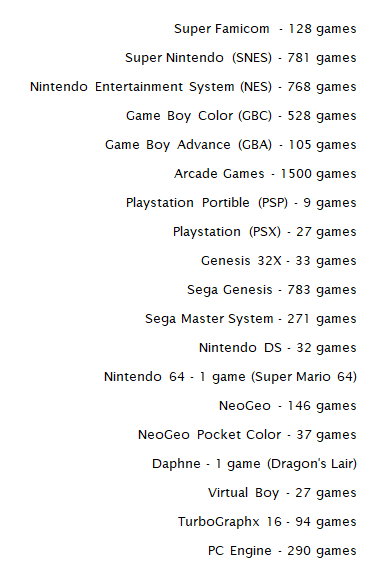This screenshot has height=571, width=377.
Task: Click the Virtual Boy 27 games line
Action: coord(282,493)
